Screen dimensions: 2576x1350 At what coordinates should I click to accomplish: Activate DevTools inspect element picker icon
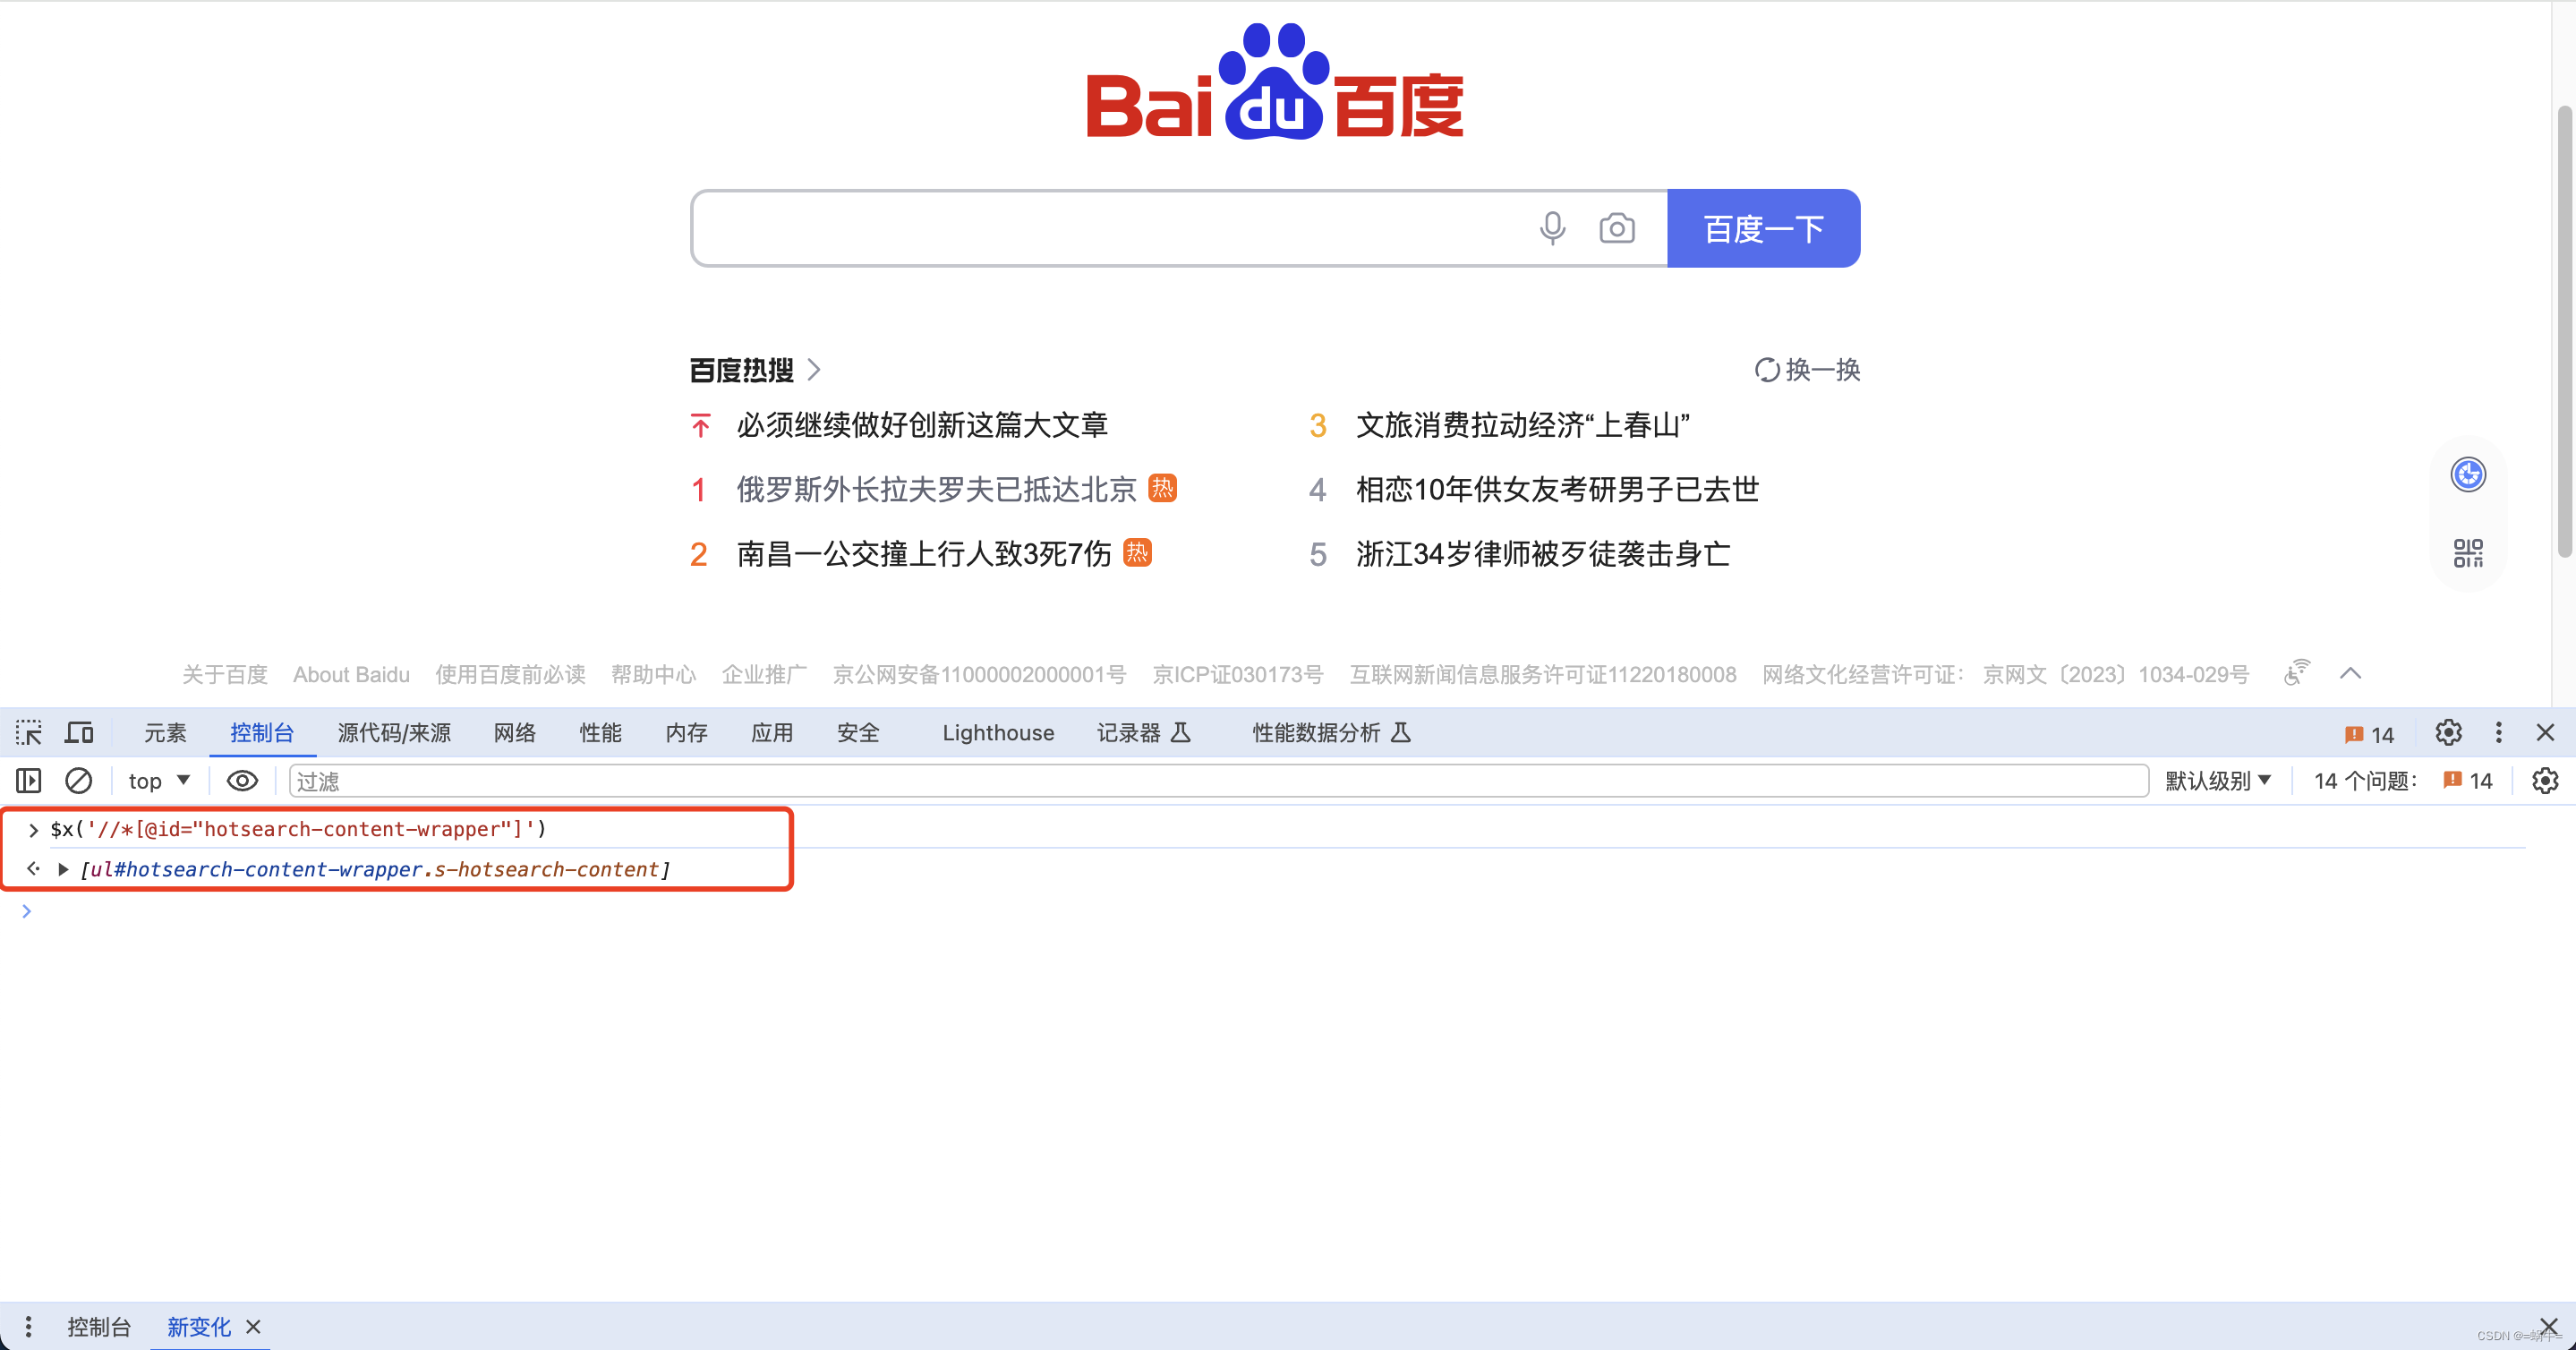click(x=29, y=733)
